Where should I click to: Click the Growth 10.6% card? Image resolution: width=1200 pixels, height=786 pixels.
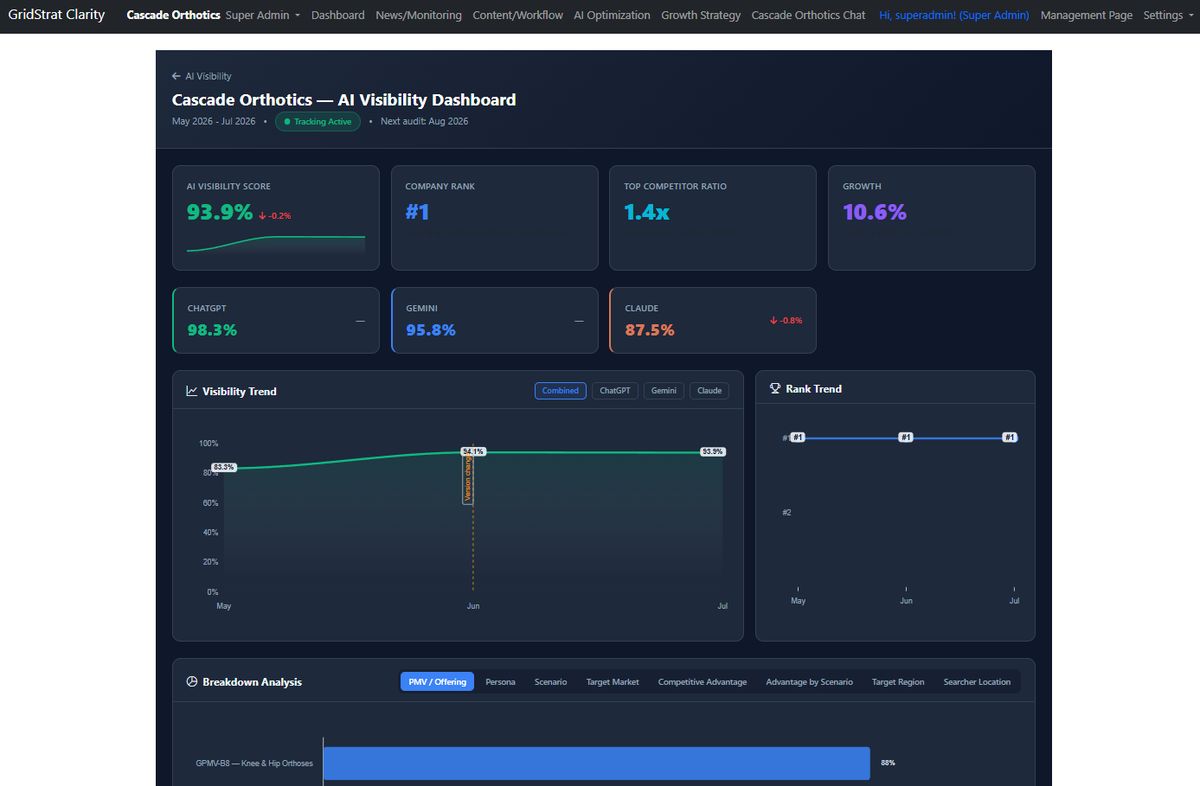932,218
